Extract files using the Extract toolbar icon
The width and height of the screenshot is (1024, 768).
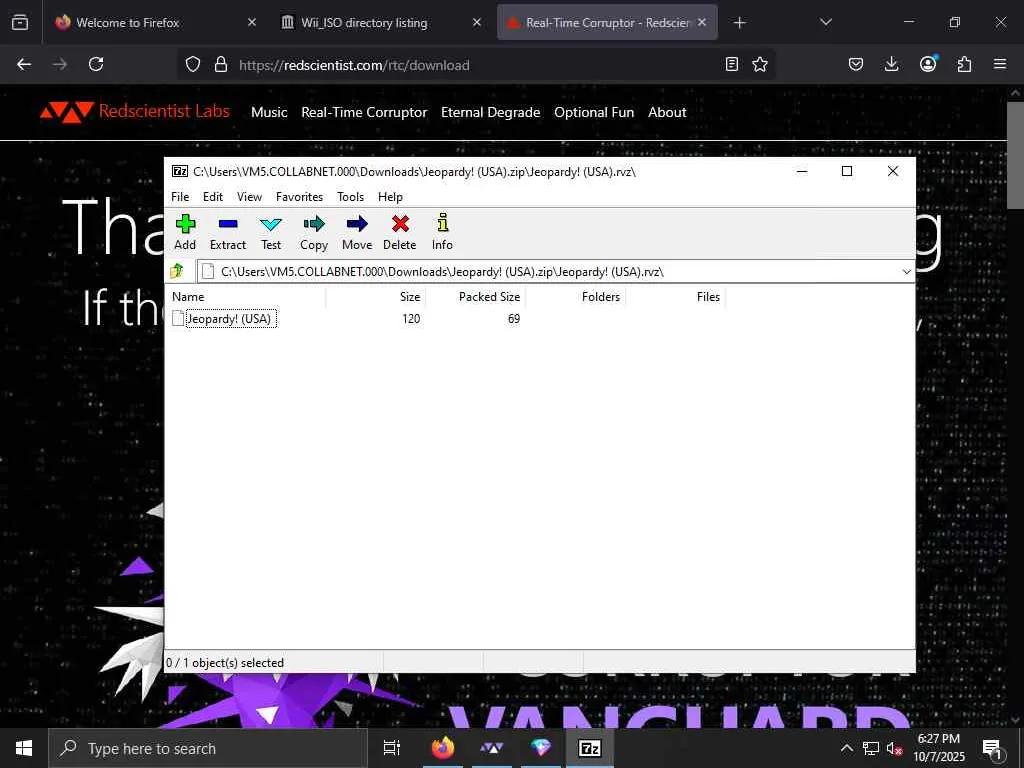click(x=228, y=232)
